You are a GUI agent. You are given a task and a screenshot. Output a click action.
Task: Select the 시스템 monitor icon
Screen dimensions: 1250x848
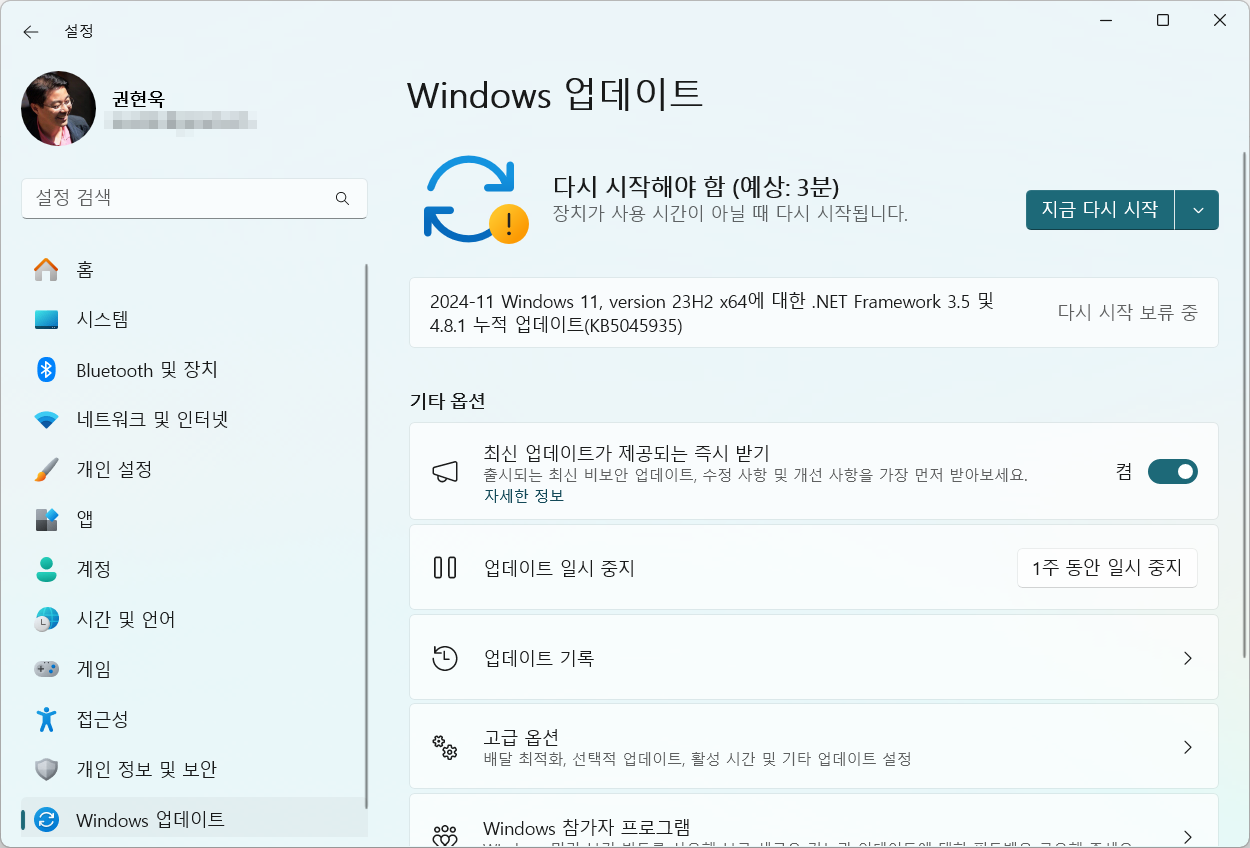46,320
